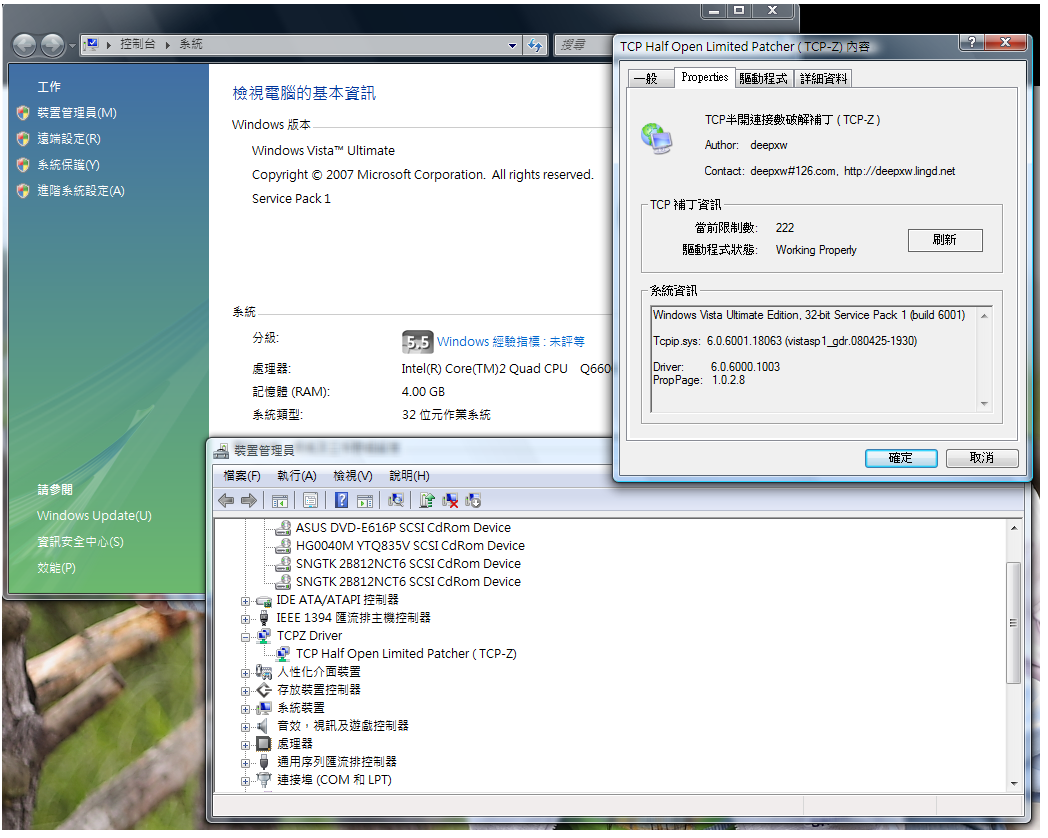Open the Windows 經驗指標 link
The height and width of the screenshot is (838, 1048).
click(x=510, y=342)
